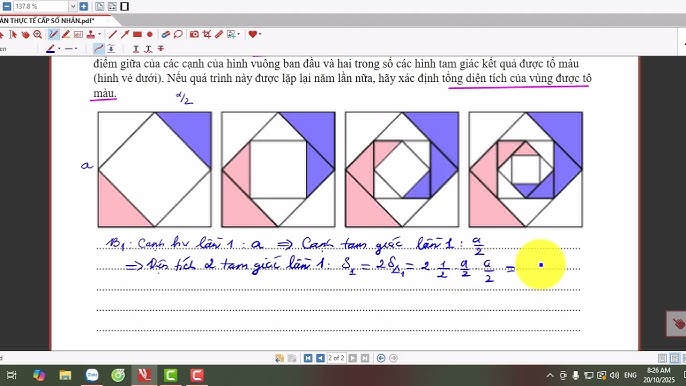686x386 pixels.
Task: Click the previous view back arrow
Action: coord(381,358)
